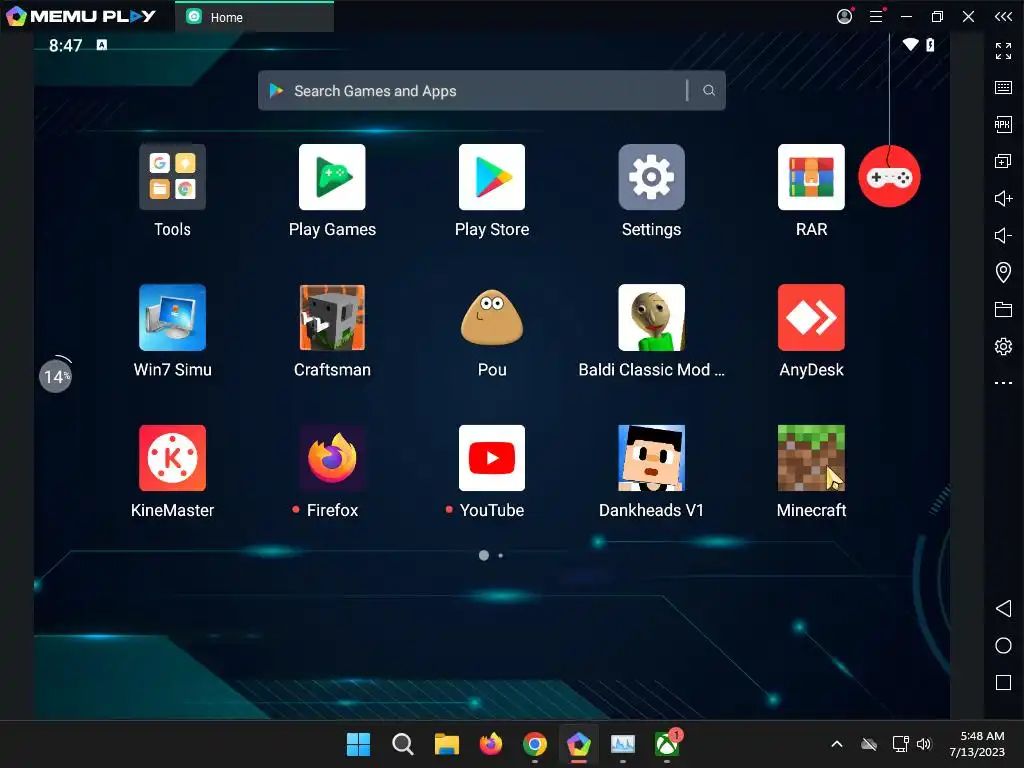Select the Home tab

coord(255,17)
